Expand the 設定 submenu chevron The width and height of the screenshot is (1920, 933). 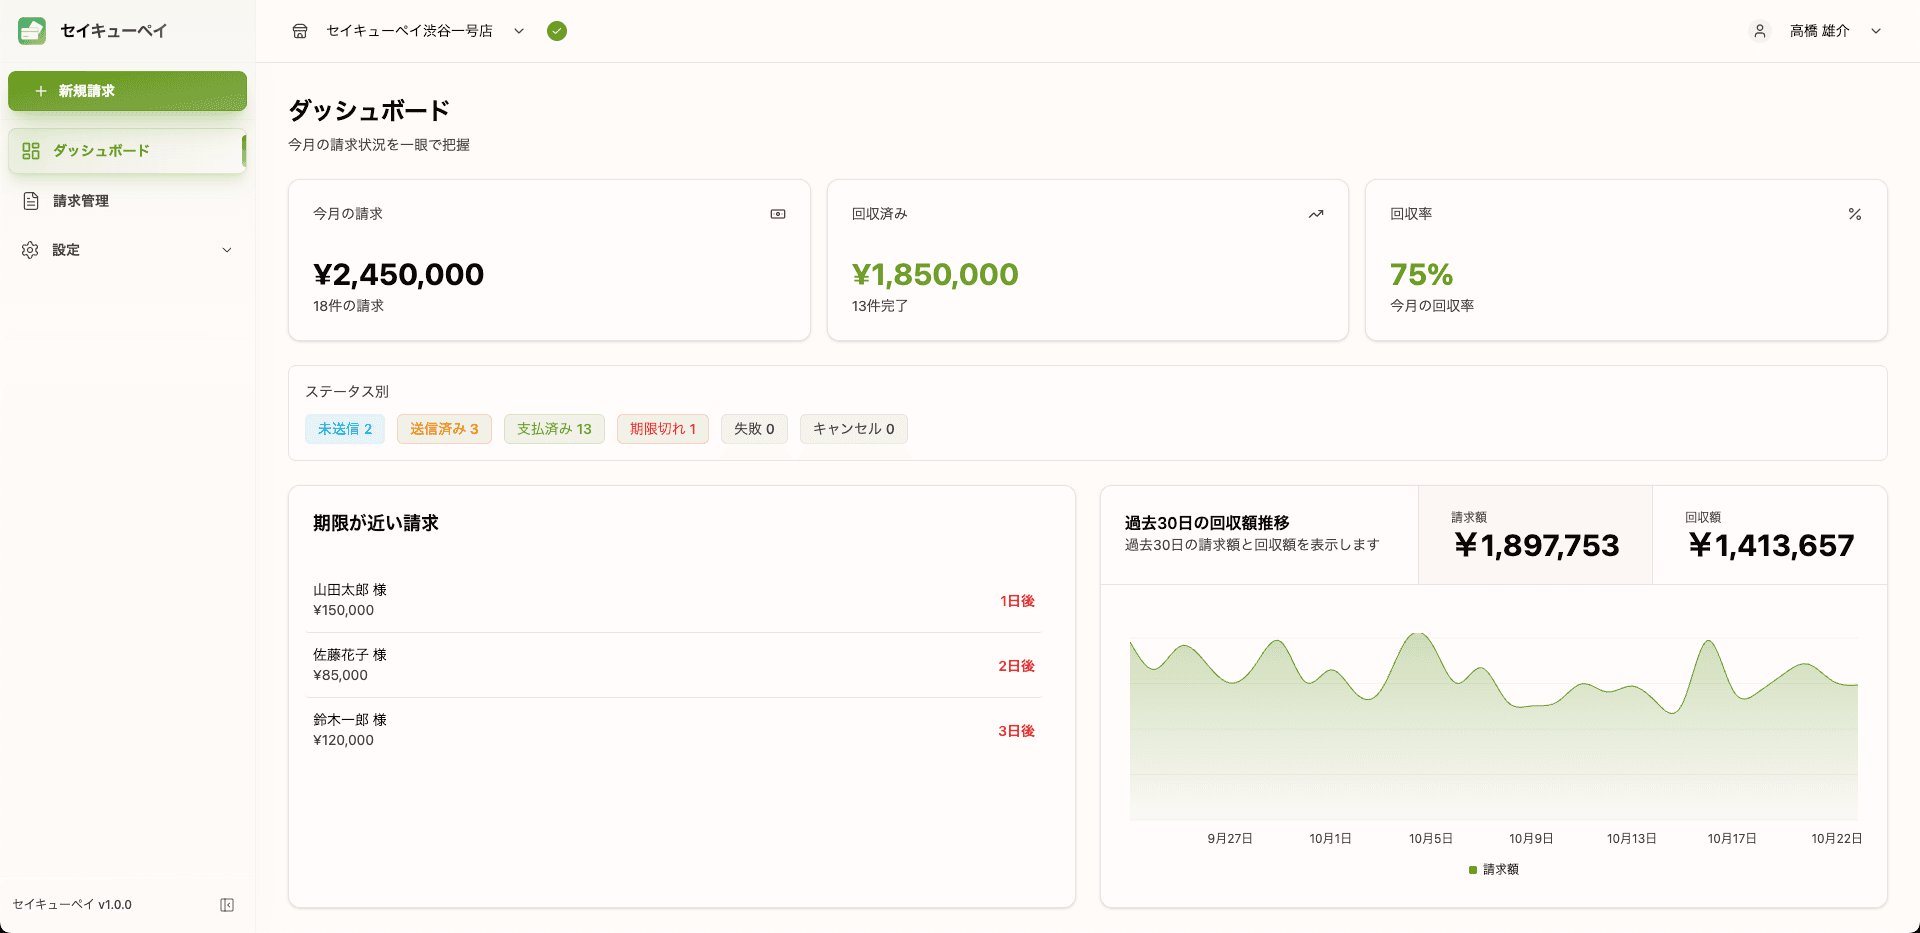[x=227, y=250]
